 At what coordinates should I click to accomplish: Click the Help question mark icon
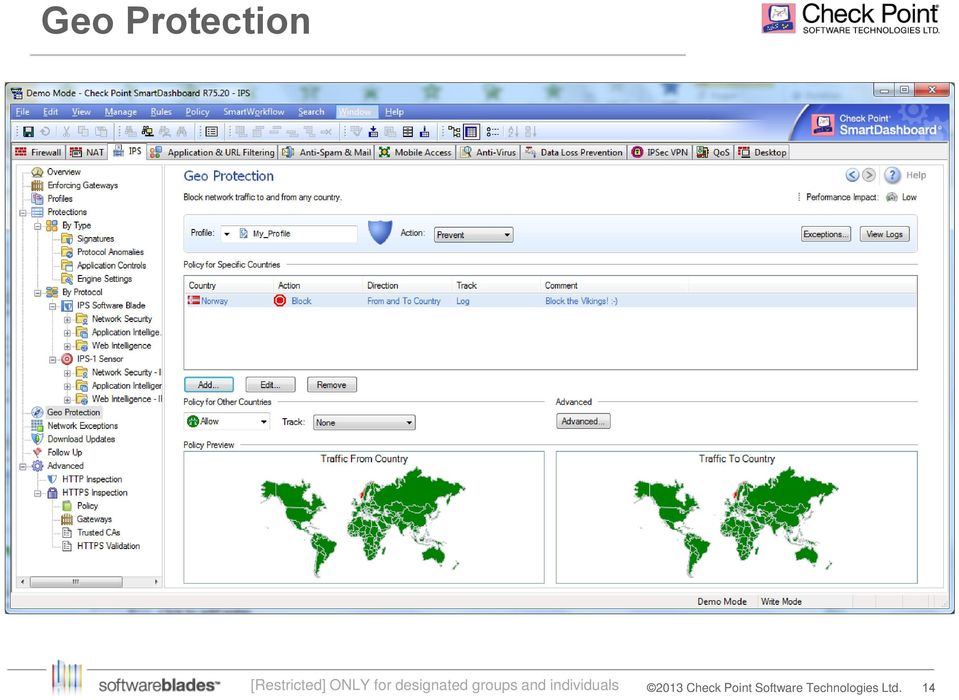[x=892, y=175]
